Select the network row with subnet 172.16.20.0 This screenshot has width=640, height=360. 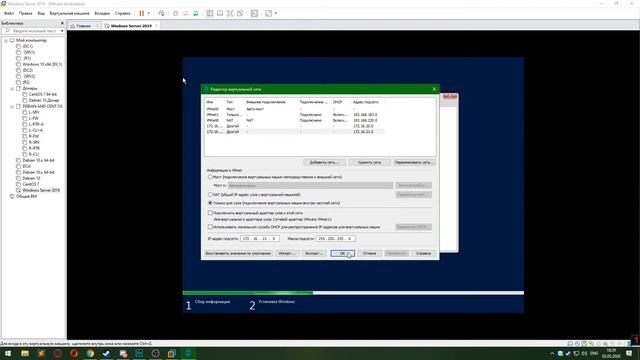(295, 126)
